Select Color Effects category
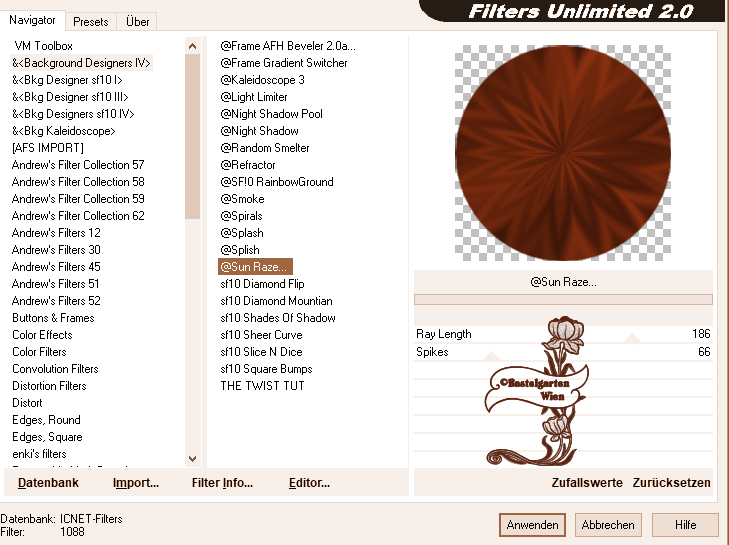The width and height of the screenshot is (729, 545). [42, 335]
